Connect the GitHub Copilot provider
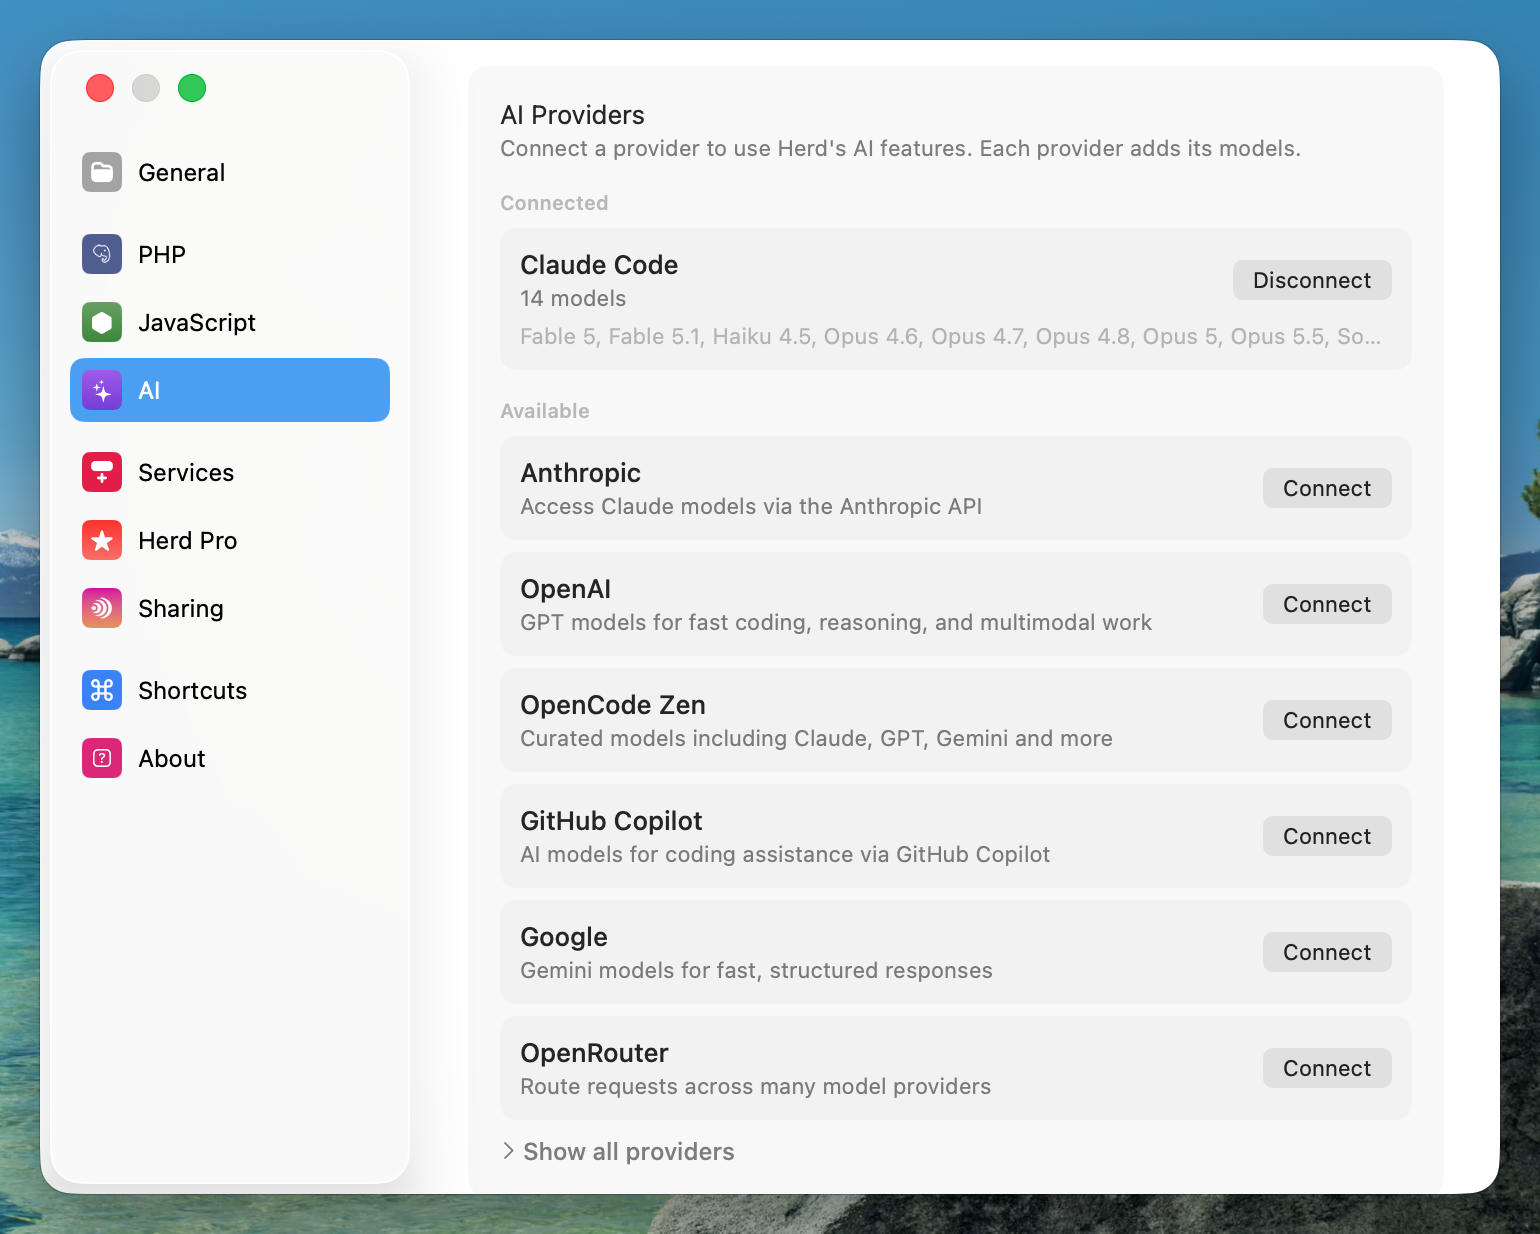 [1327, 836]
